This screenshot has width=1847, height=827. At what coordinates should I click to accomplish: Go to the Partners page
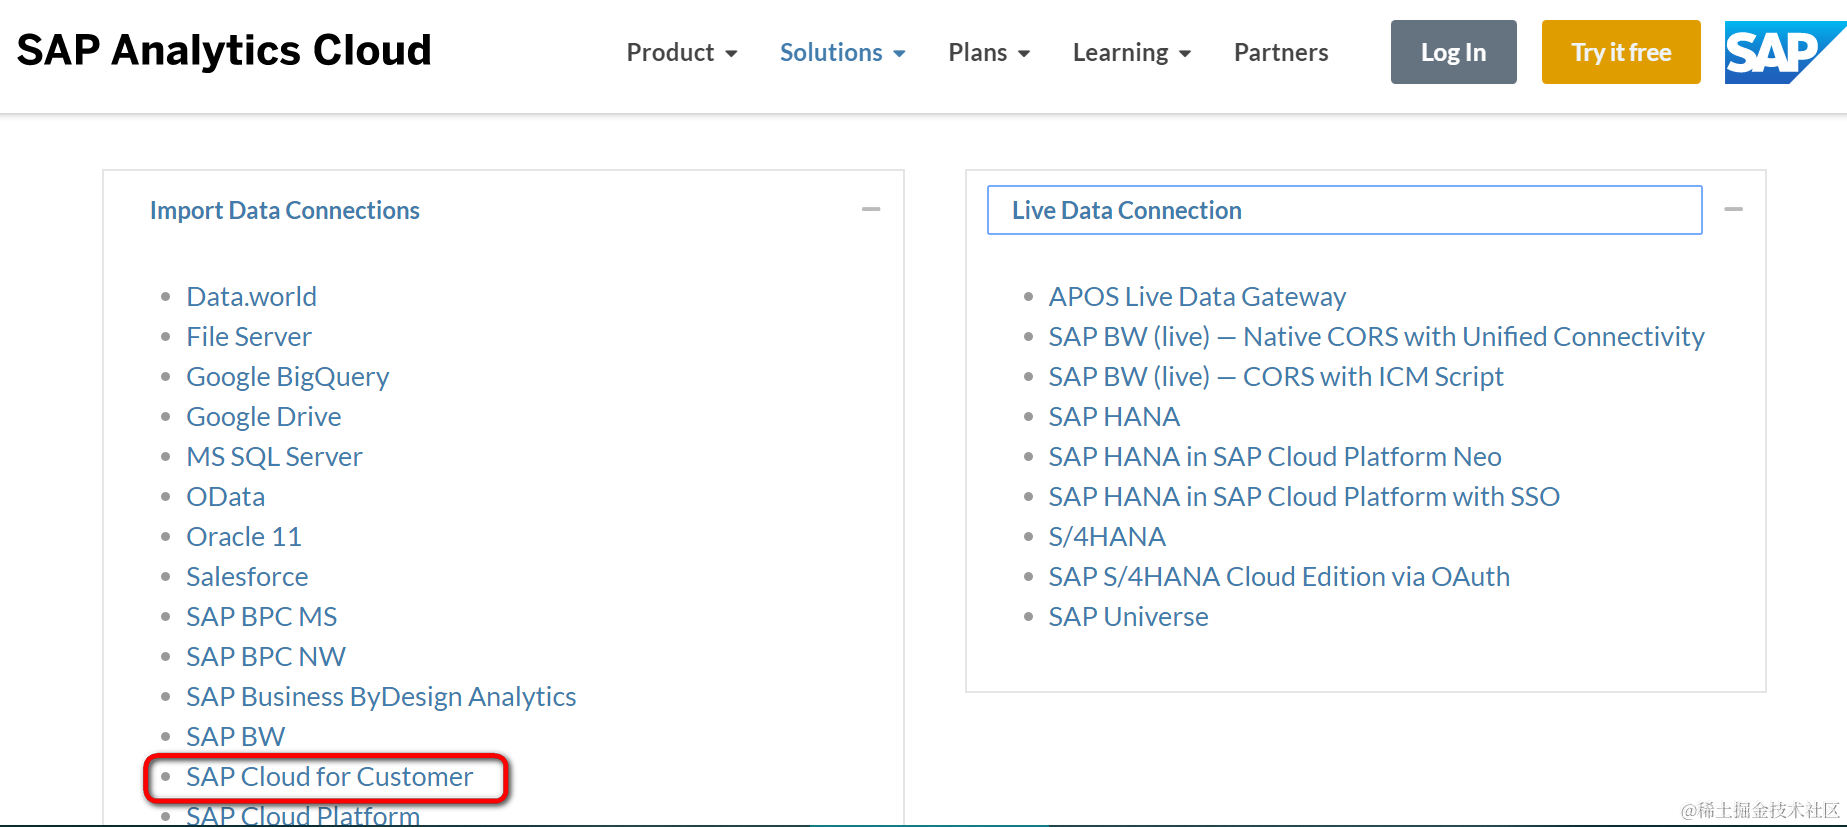click(1280, 53)
